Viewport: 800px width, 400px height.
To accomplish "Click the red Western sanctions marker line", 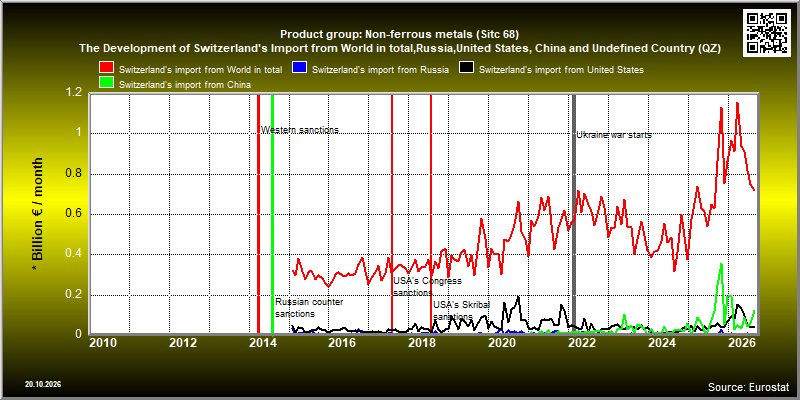I will [258, 214].
